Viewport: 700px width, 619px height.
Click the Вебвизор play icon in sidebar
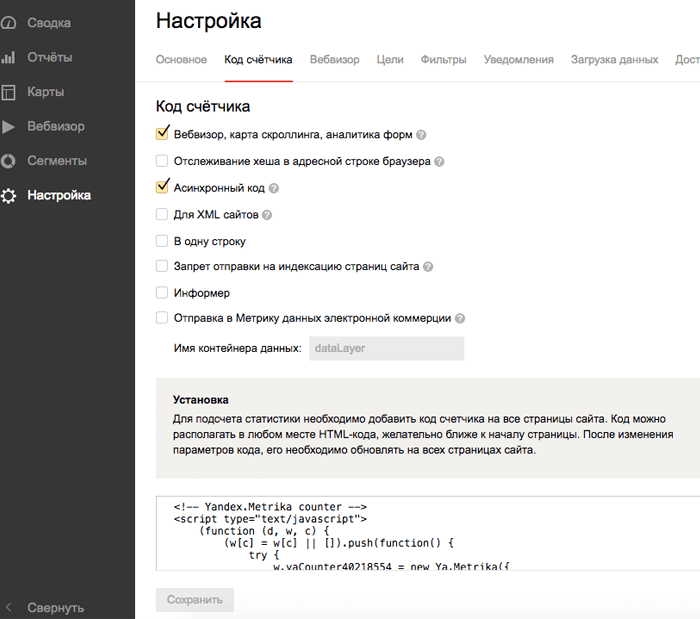pos(8,126)
